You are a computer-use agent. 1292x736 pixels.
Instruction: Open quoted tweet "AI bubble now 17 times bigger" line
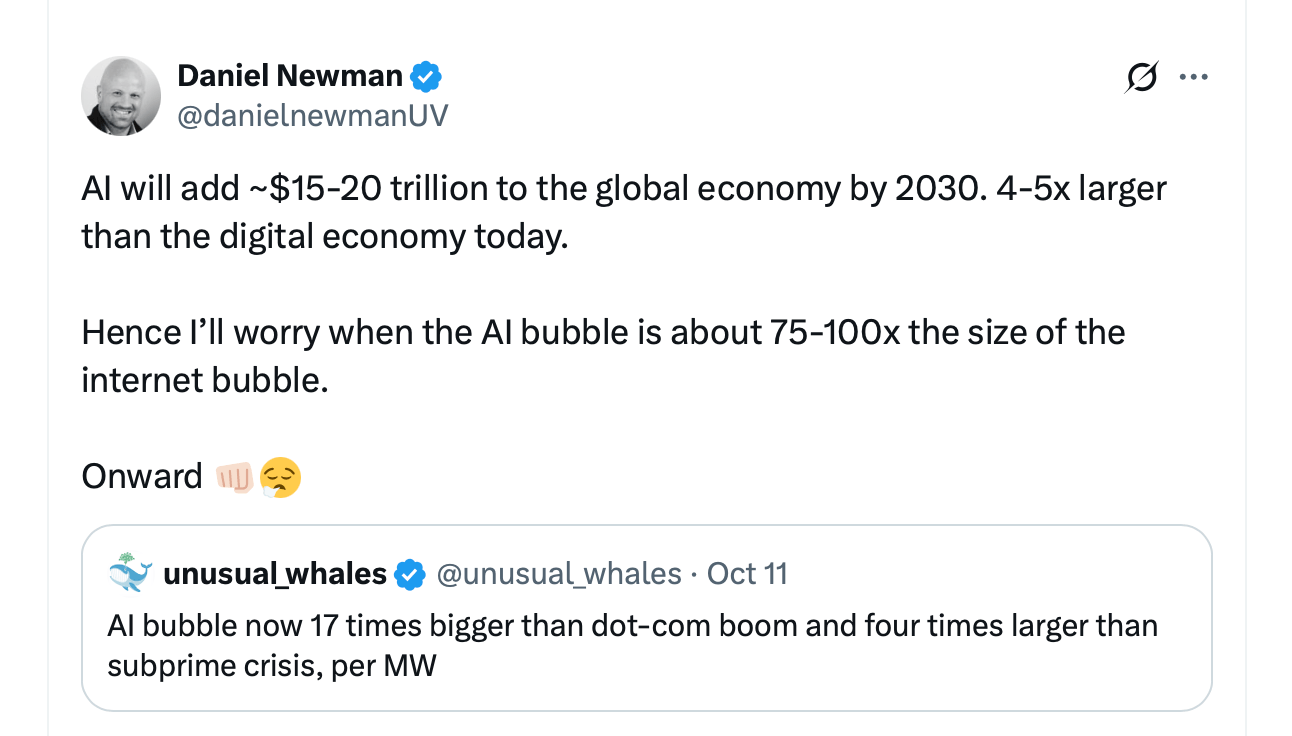tap(632, 626)
